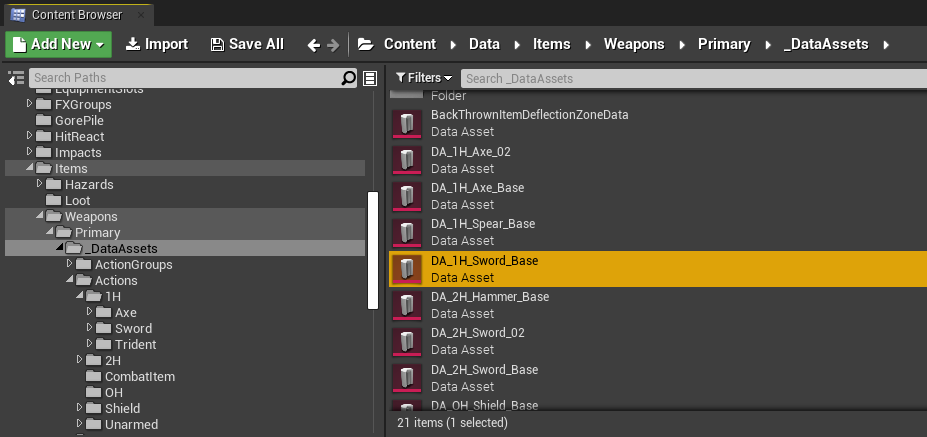The width and height of the screenshot is (927, 437).
Task: Select DA_1H_Axe_02 data asset icon
Action: [406, 160]
